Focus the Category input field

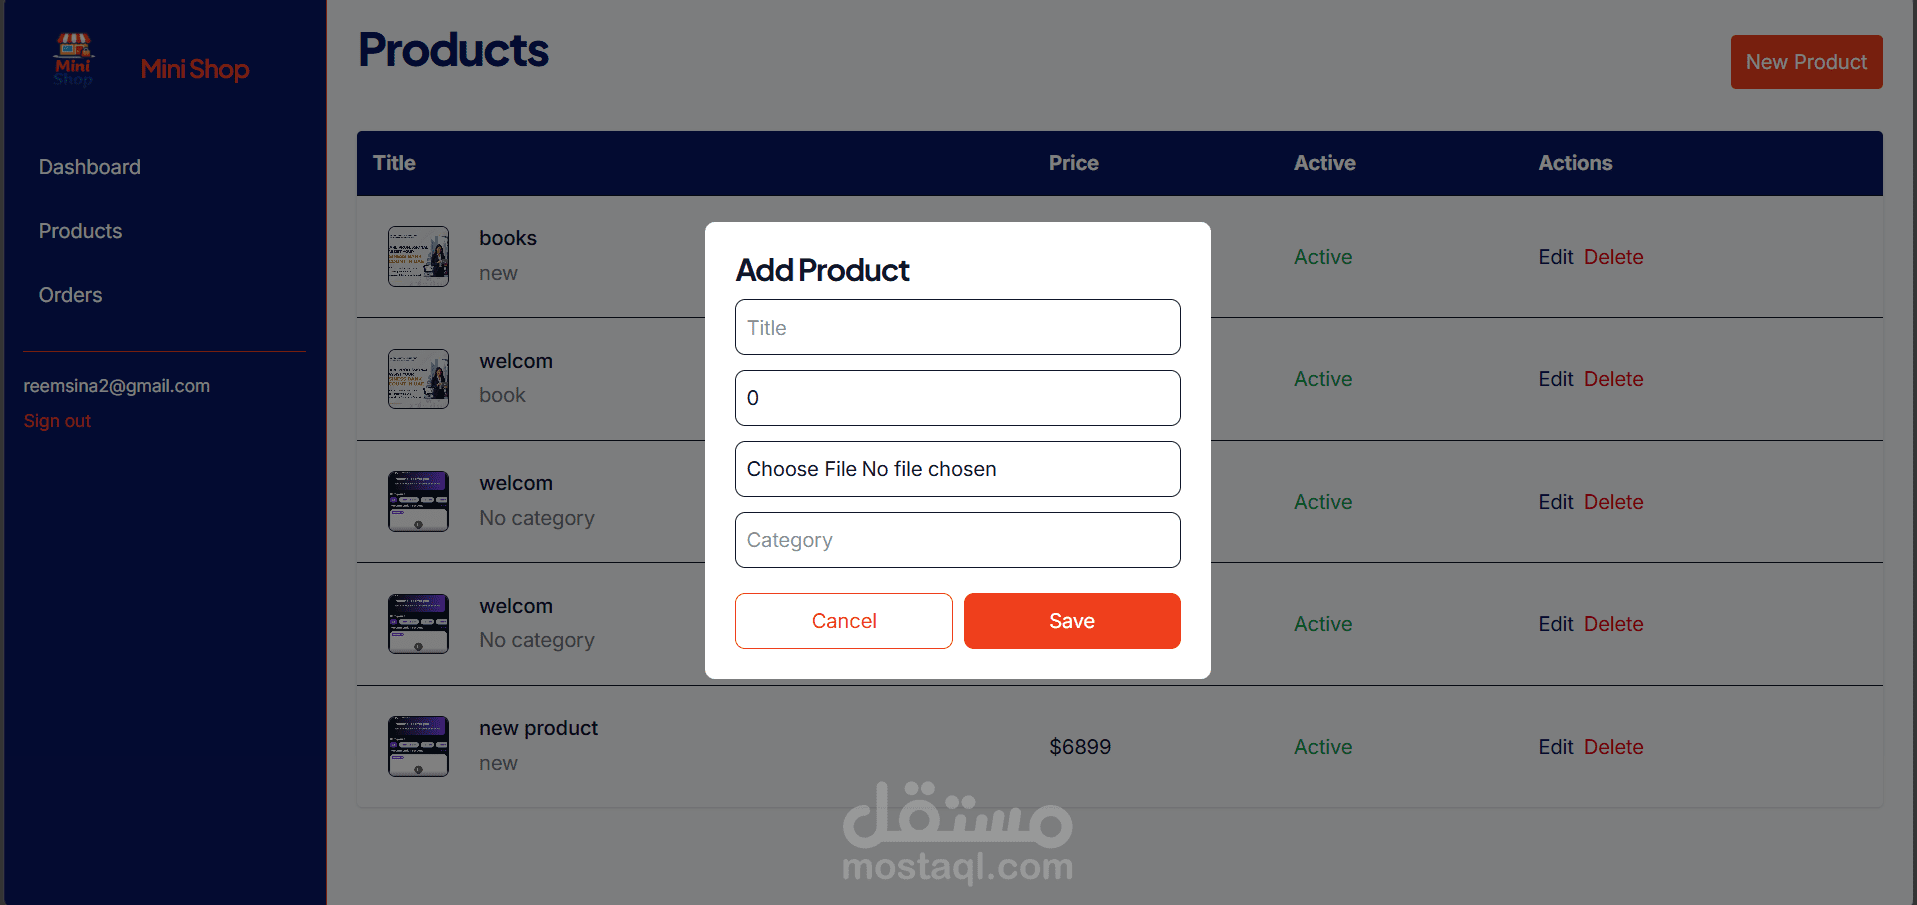957,540
